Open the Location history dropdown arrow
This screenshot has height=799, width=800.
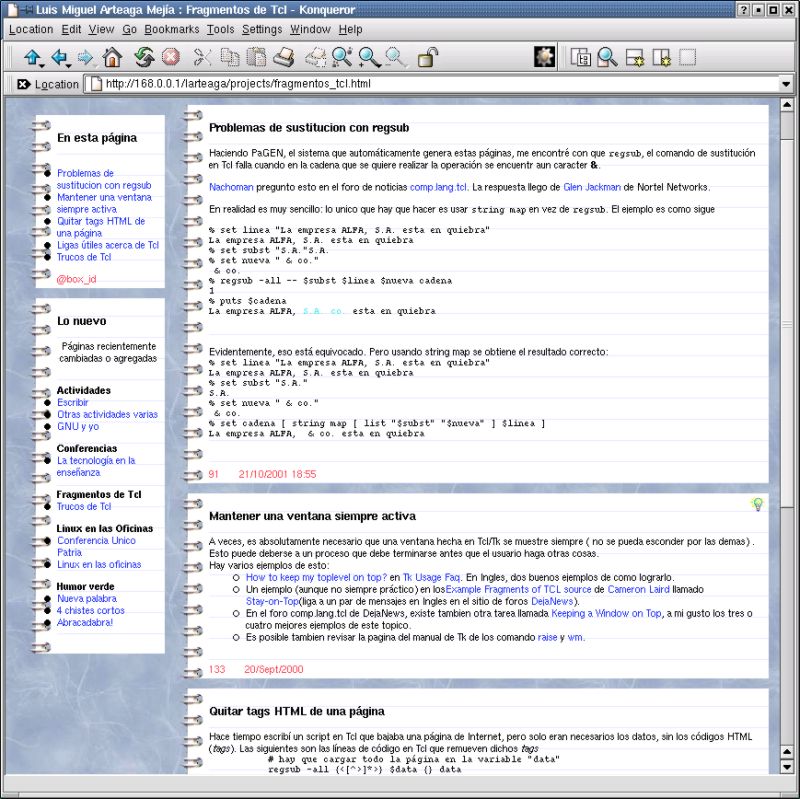click(x=786, y=84)
